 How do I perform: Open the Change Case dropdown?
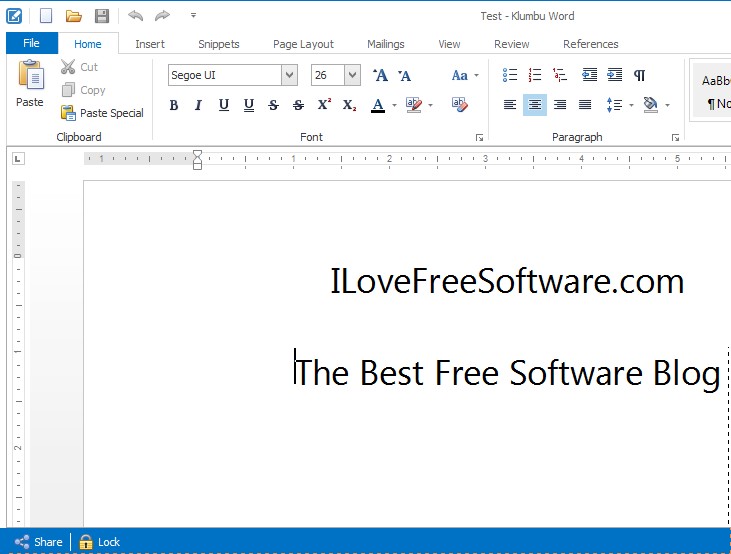465,75
